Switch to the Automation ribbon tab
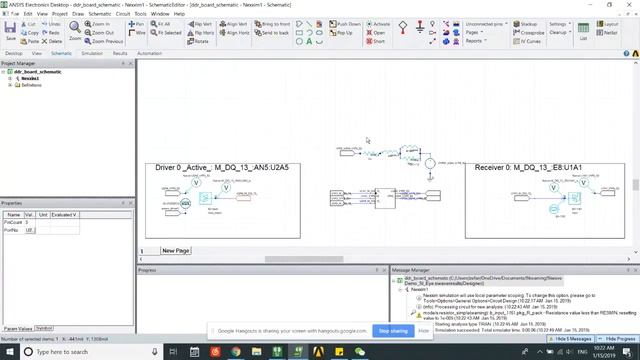This screenshot has height=360, width=640. click(149, 53)
